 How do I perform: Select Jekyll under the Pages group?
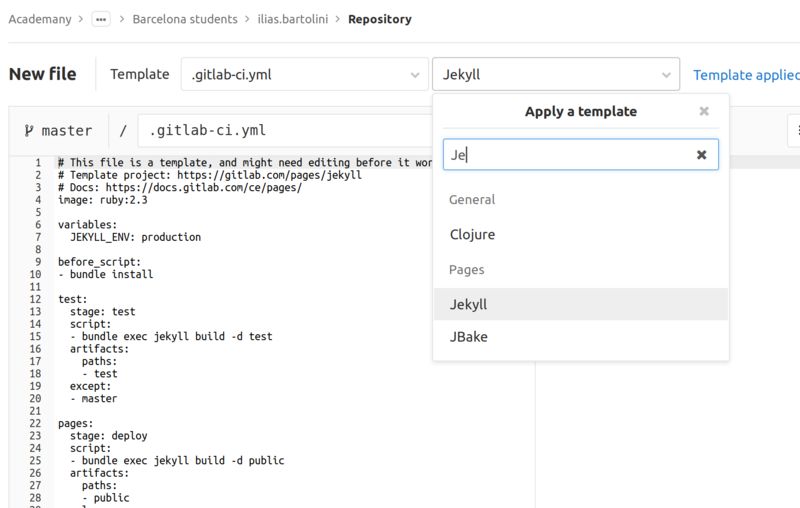[469, 304]
